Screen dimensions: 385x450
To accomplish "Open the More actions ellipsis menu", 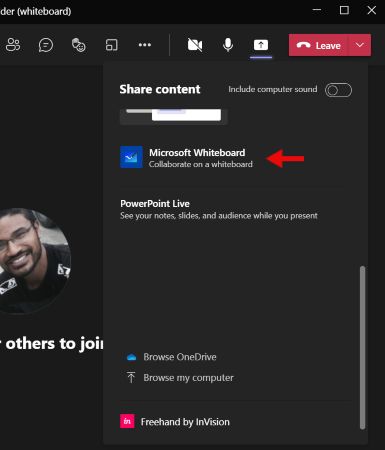I will click(145, 45).
